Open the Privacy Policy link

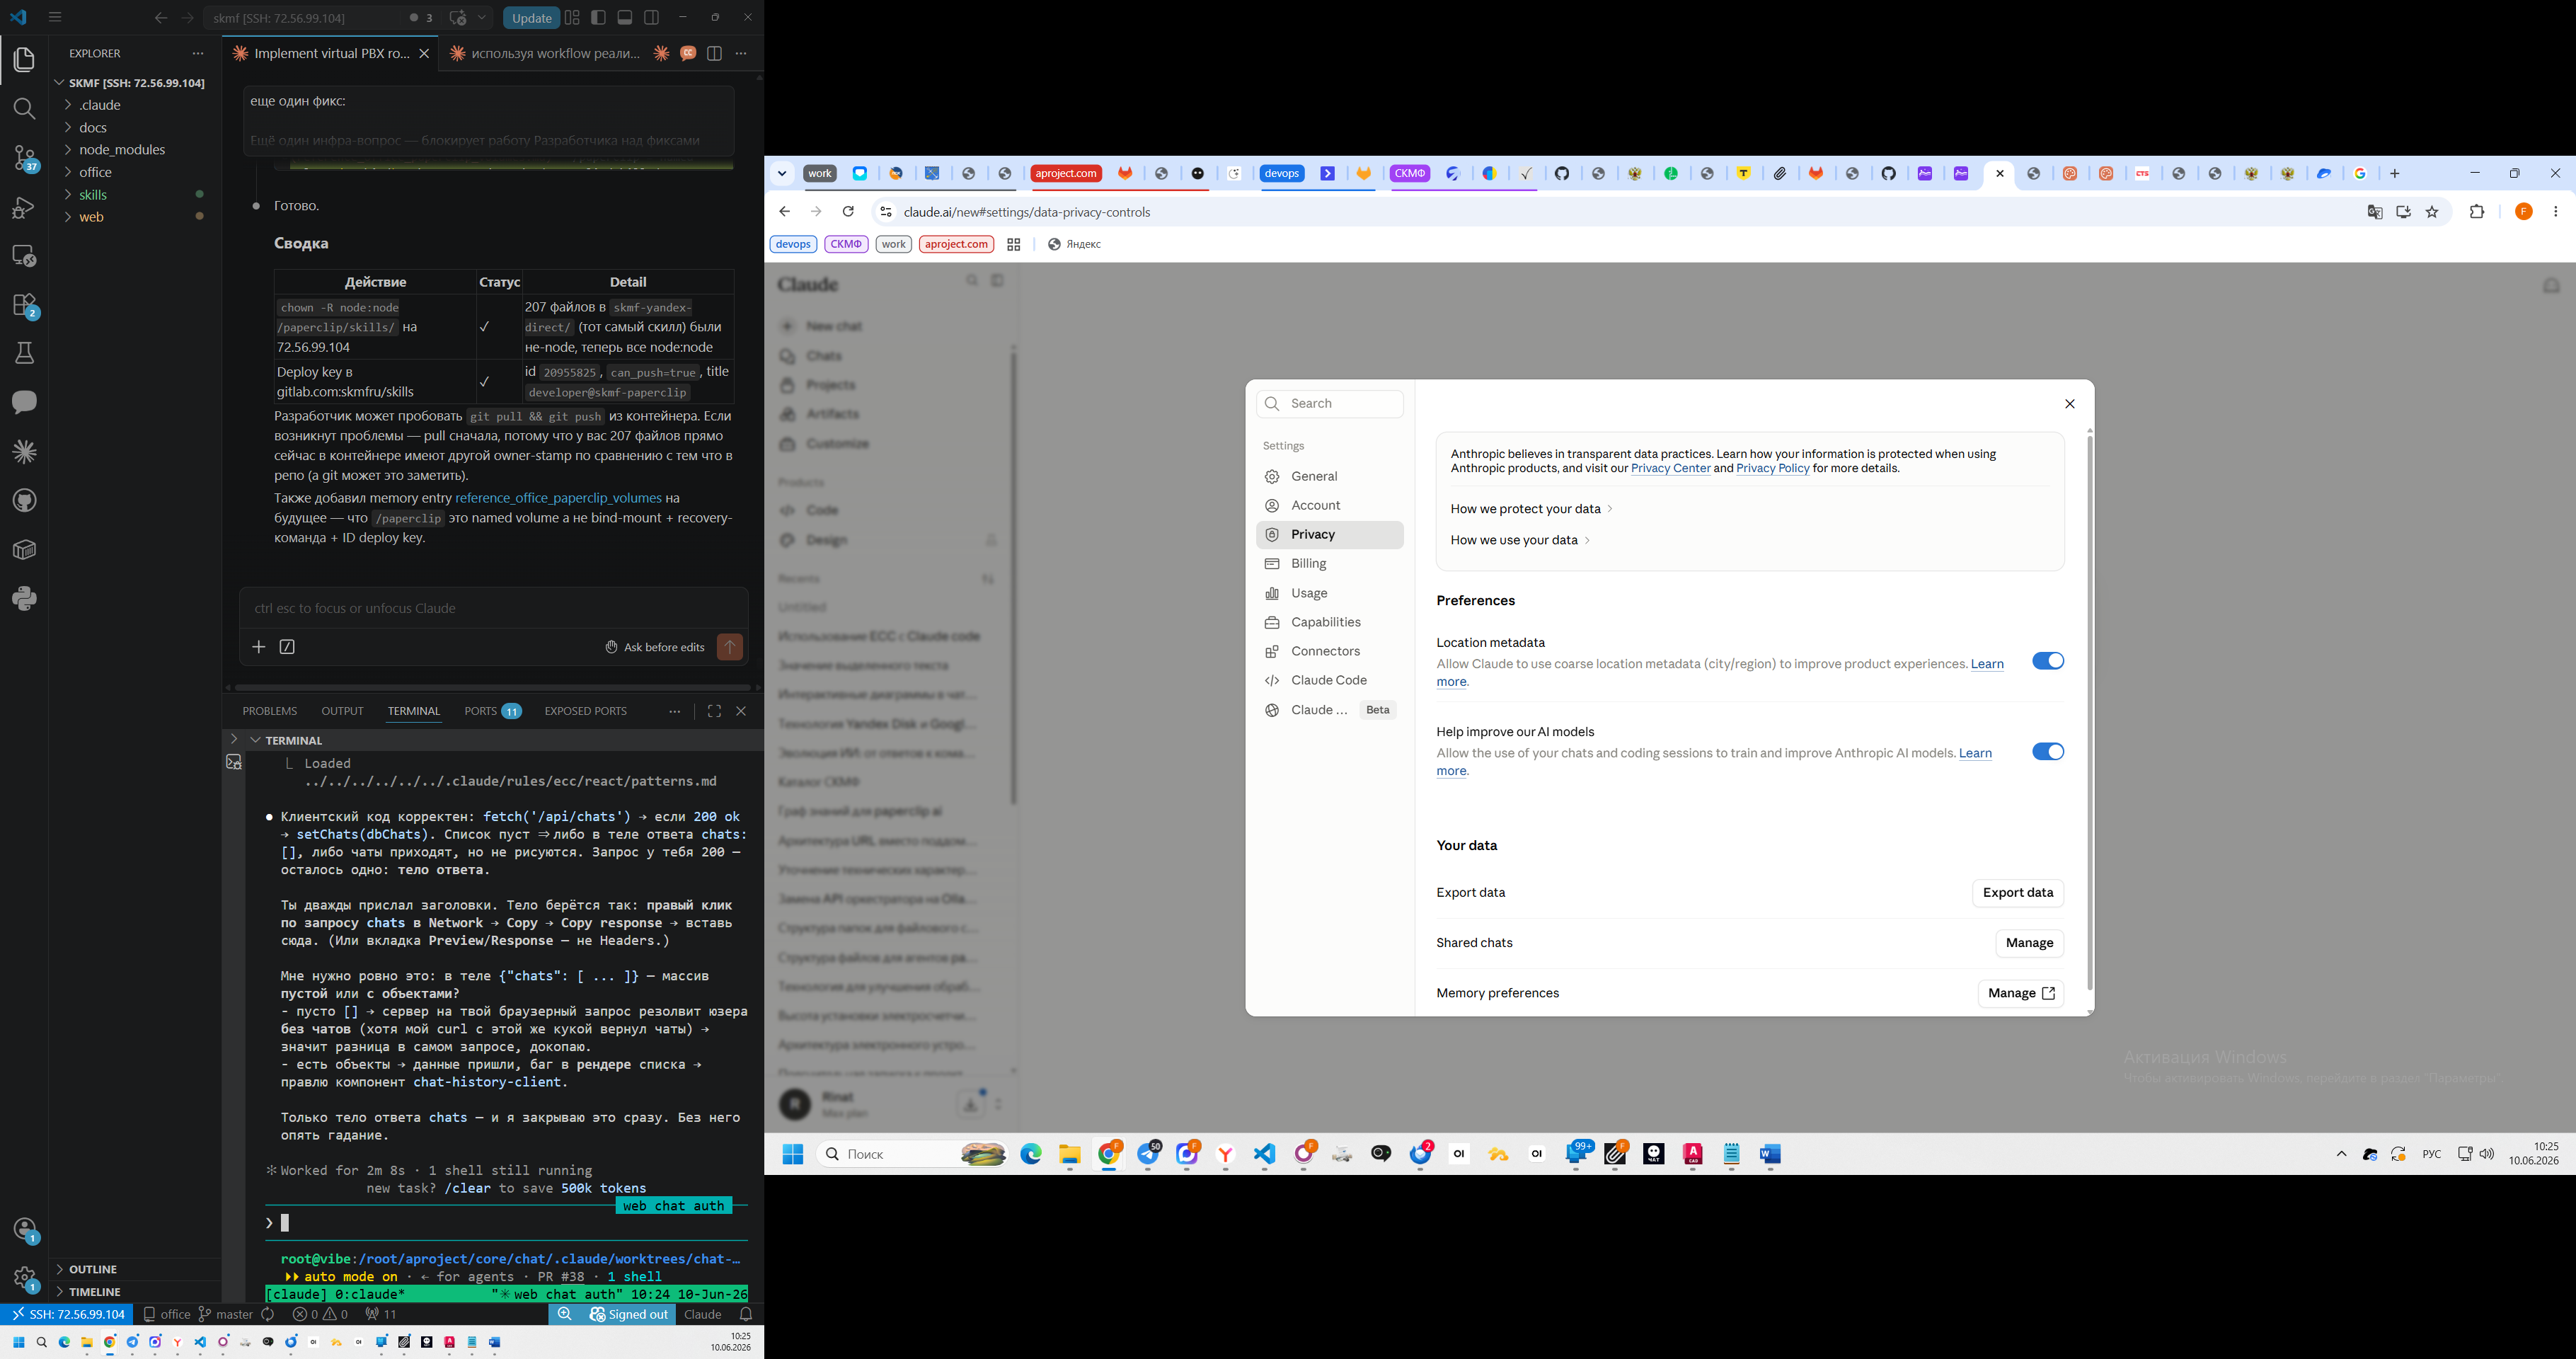1773,468
